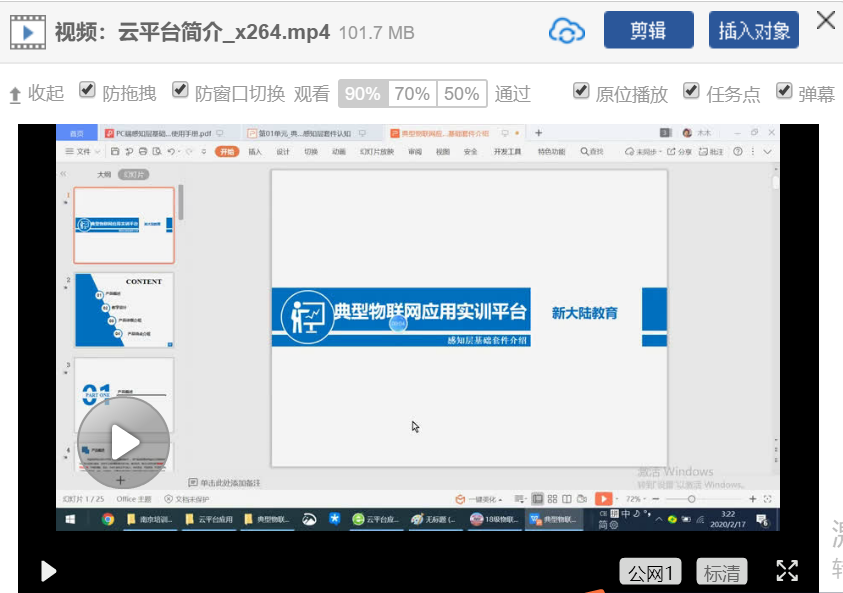Turn off the 弹幕 checkbox
Viewport: 843px width, 593px height.
click(x=784, y=91)
